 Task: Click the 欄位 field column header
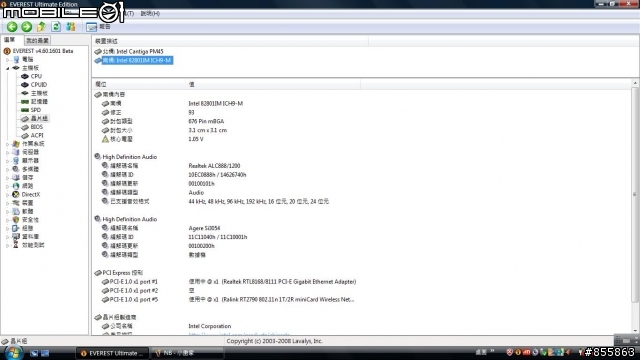coord(139,84)
